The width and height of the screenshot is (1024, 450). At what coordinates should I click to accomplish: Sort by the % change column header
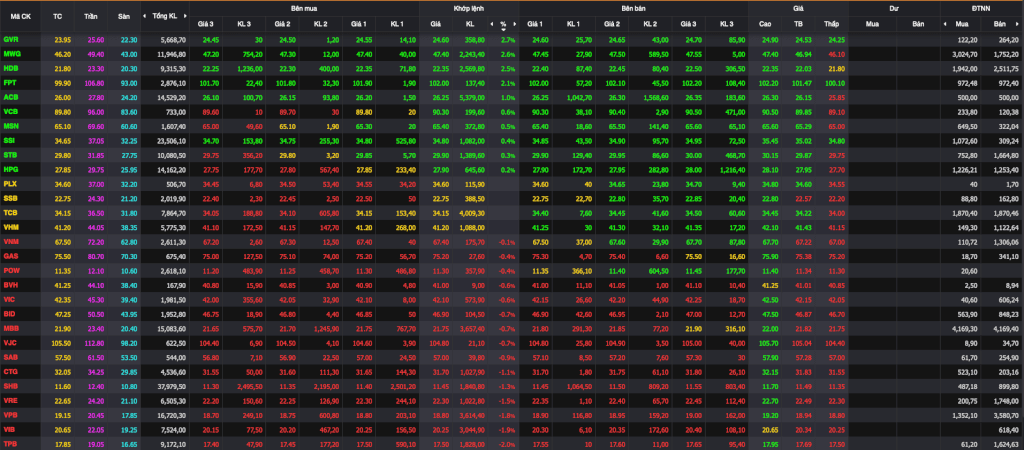tap(503, 24)
